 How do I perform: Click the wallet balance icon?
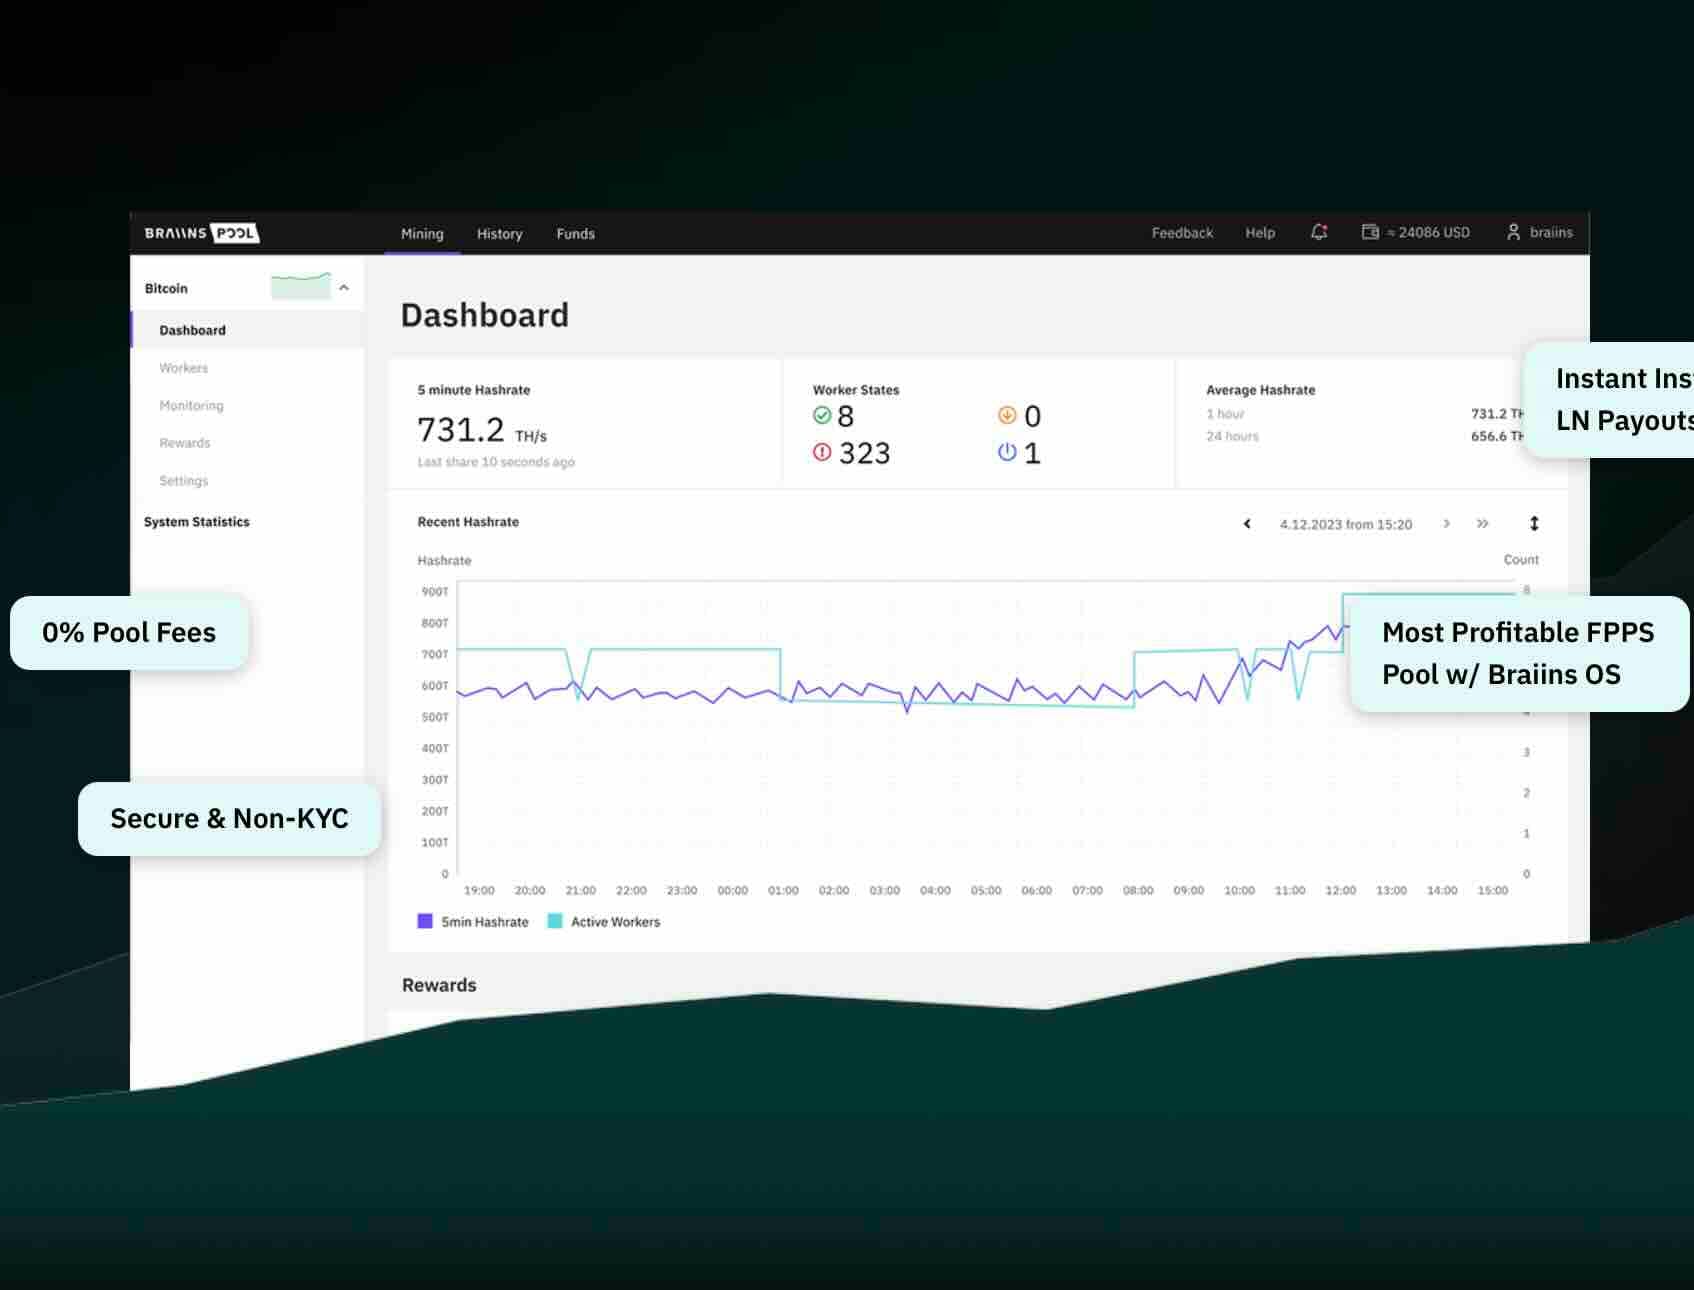[1370, 232]
